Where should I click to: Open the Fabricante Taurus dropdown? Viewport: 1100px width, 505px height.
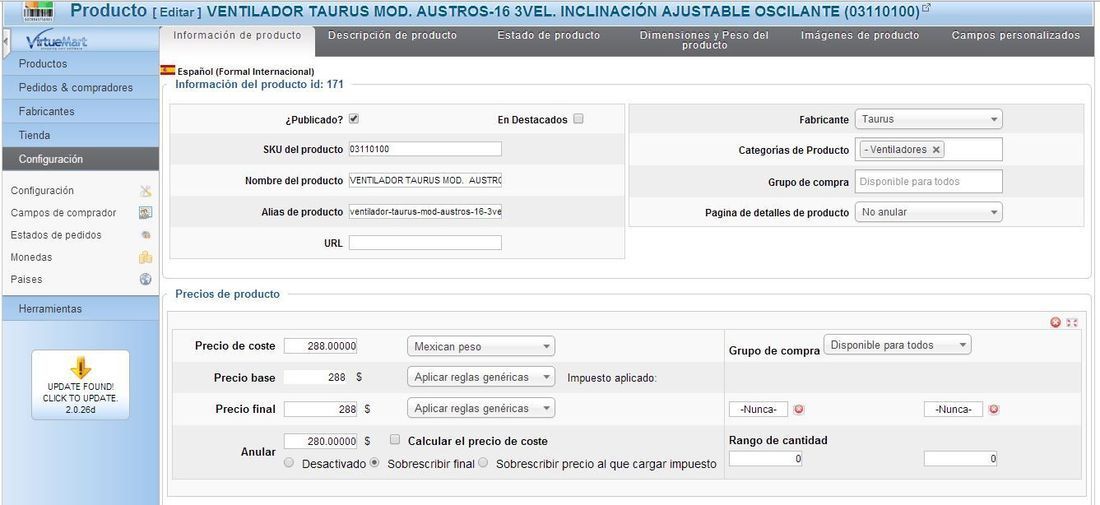[x=928, y=119]
